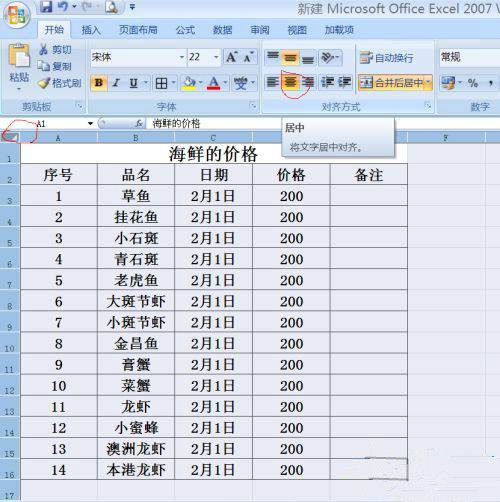The width and height of the screenshot is (500, 502).
Task: Click the increase indent icon
Action: tap(344, 82)
